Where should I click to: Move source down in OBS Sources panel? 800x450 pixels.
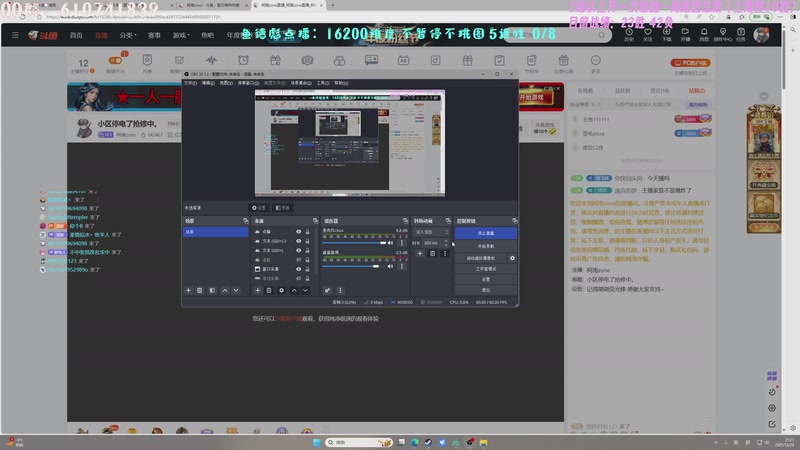pyautogui.click(x=305, y=290)
